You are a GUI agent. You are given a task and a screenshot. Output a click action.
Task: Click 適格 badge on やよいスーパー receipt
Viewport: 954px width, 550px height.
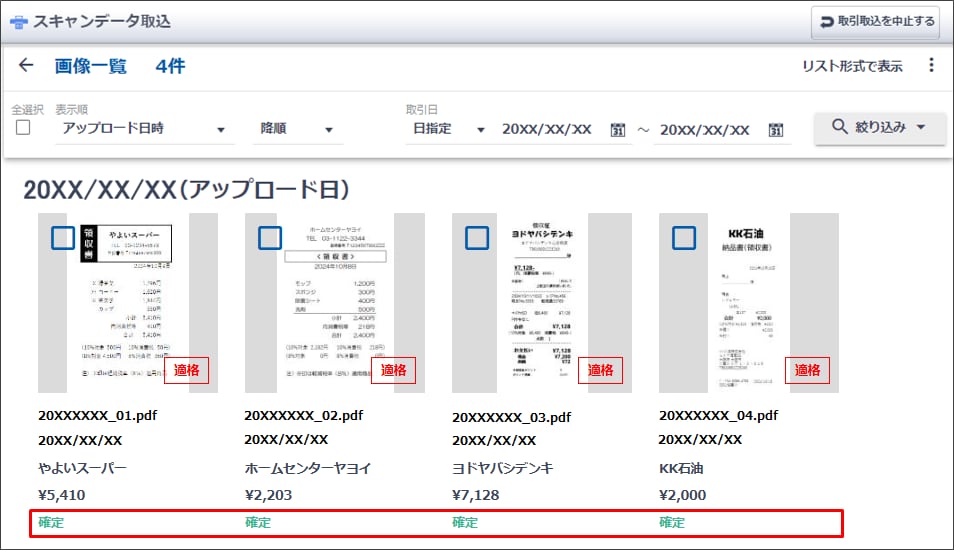[186, 370]
